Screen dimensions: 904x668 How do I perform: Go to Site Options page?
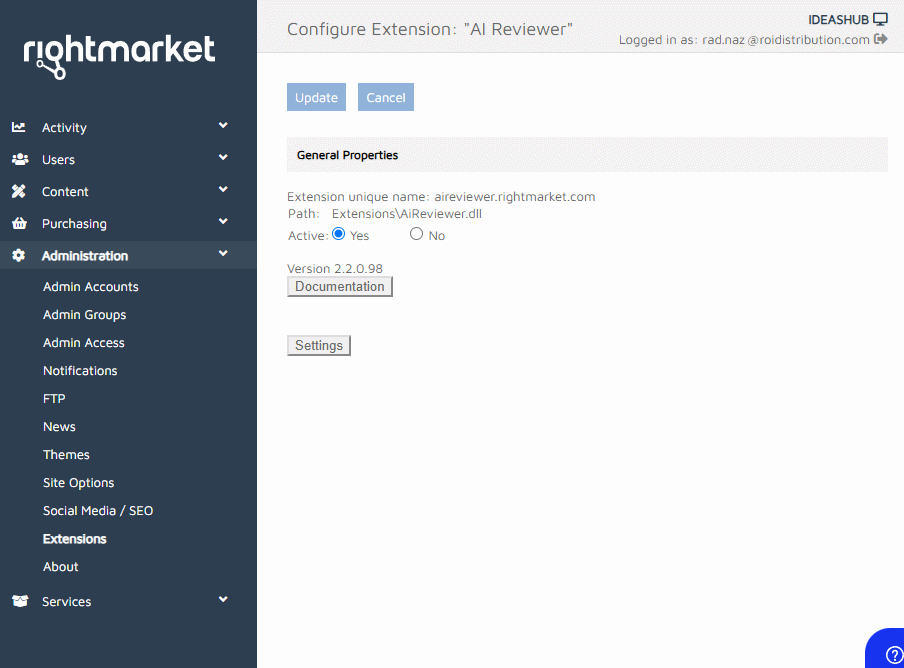pyautogui.click(x=79, y=483)
